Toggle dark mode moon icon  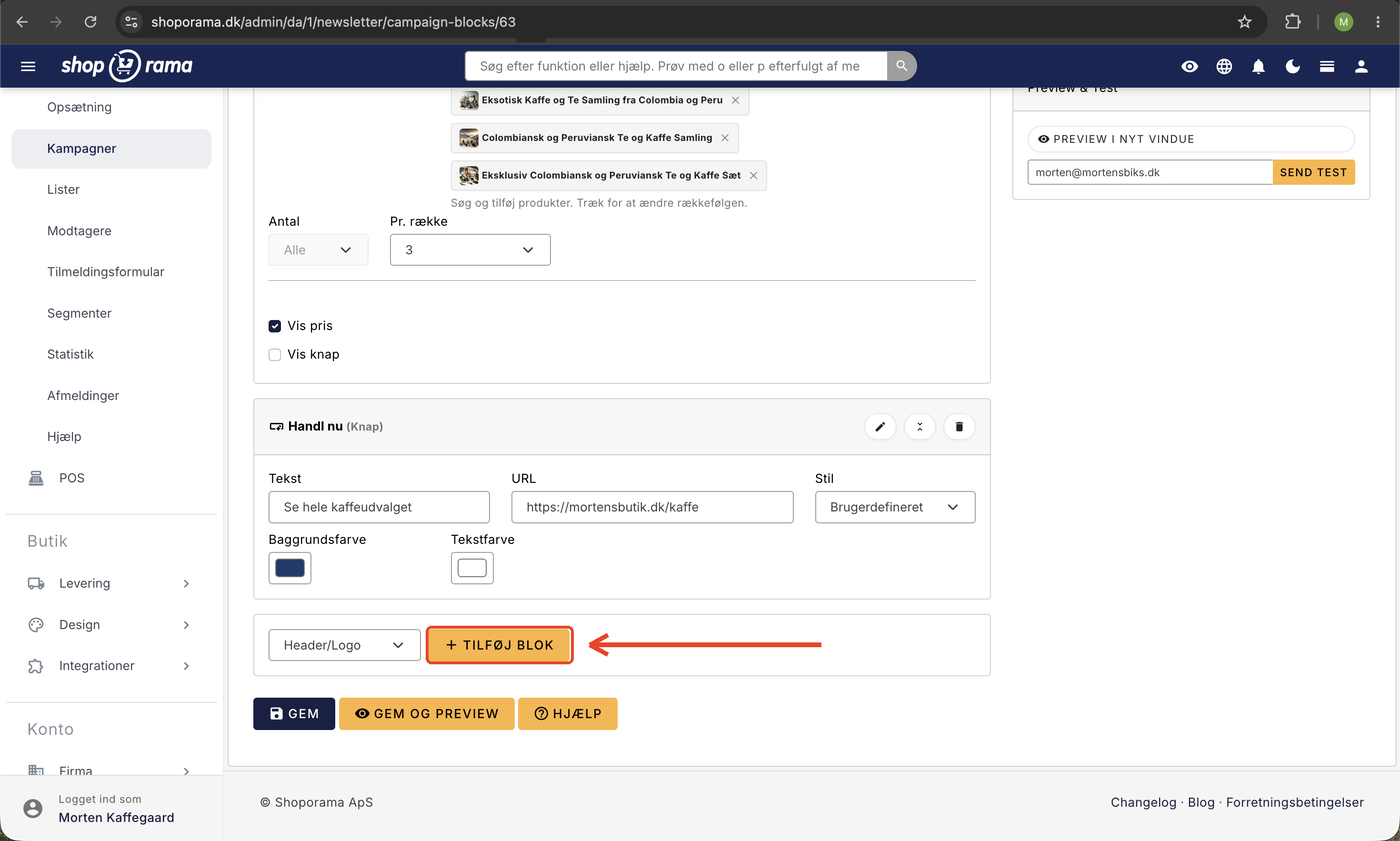coord(1293,66)
